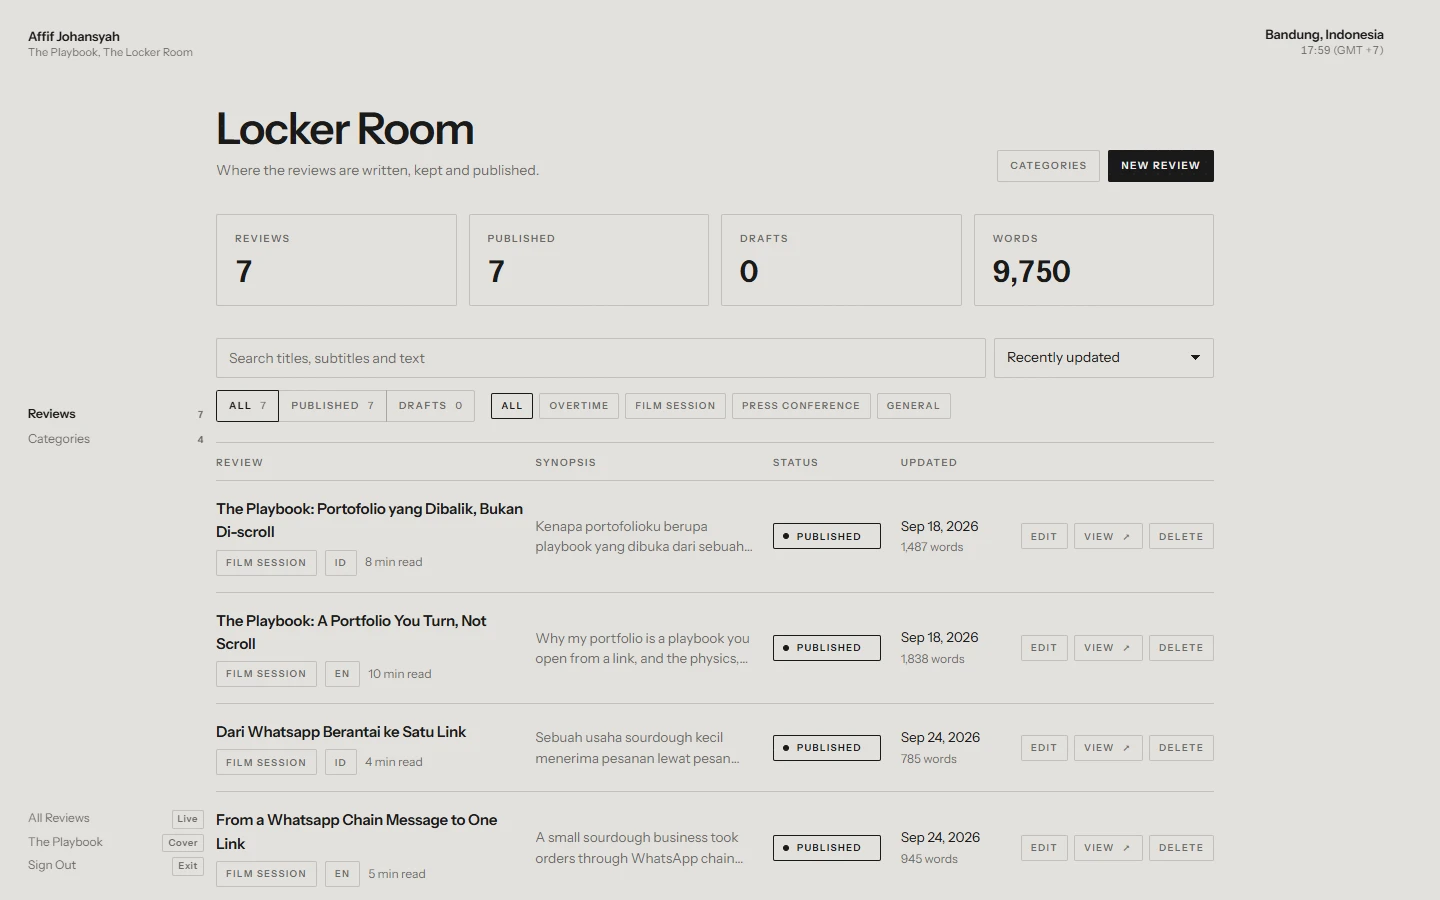Open the Categories button in the header

(x=1048, y=166)
